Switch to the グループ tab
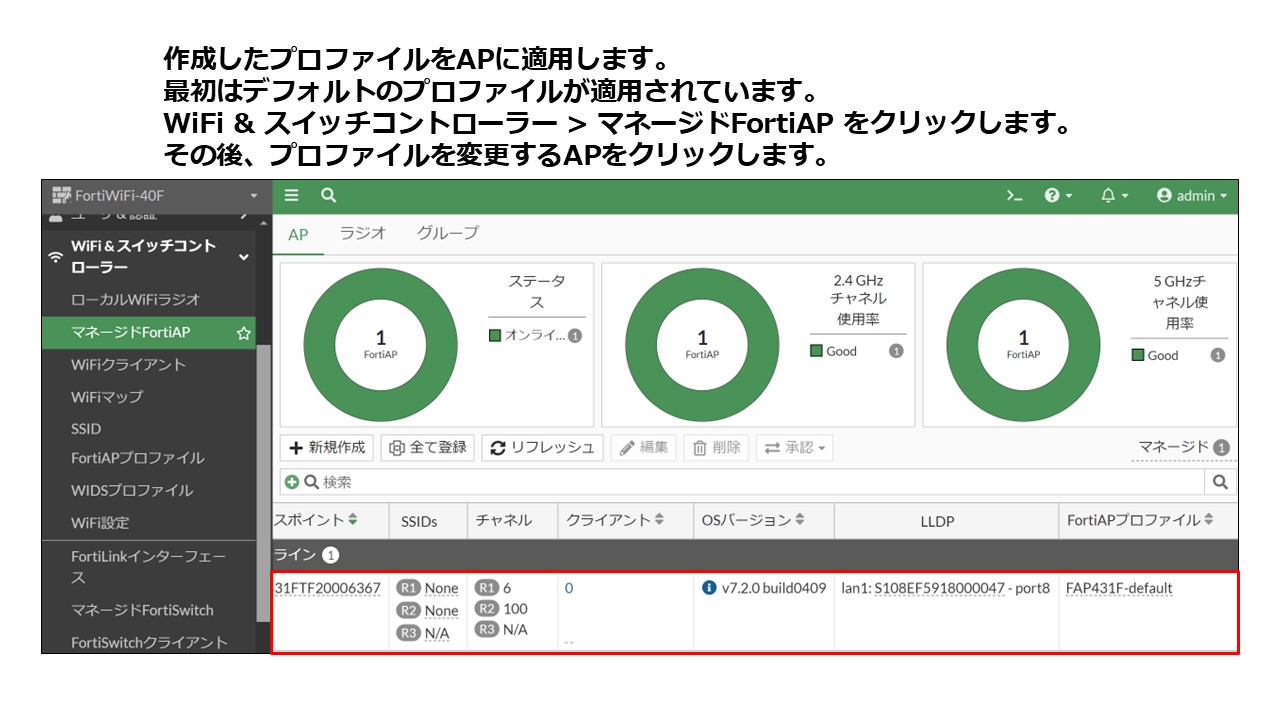The height and width of the screenshot is (720, 1280). pyautogui.click(x=447, y=233)
